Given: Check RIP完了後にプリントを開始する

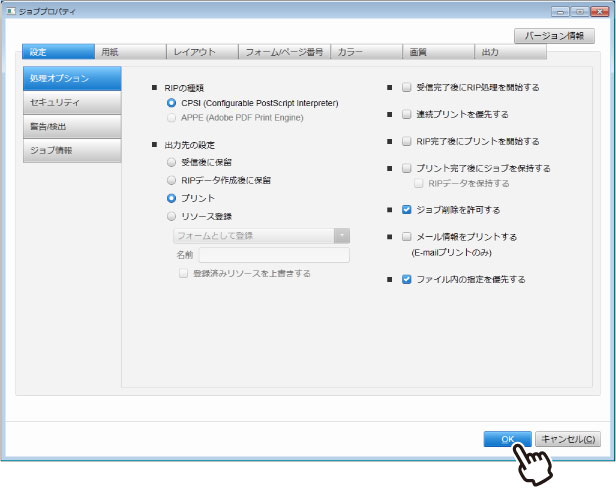Looking at the screenshot, I should coord(407,141).
